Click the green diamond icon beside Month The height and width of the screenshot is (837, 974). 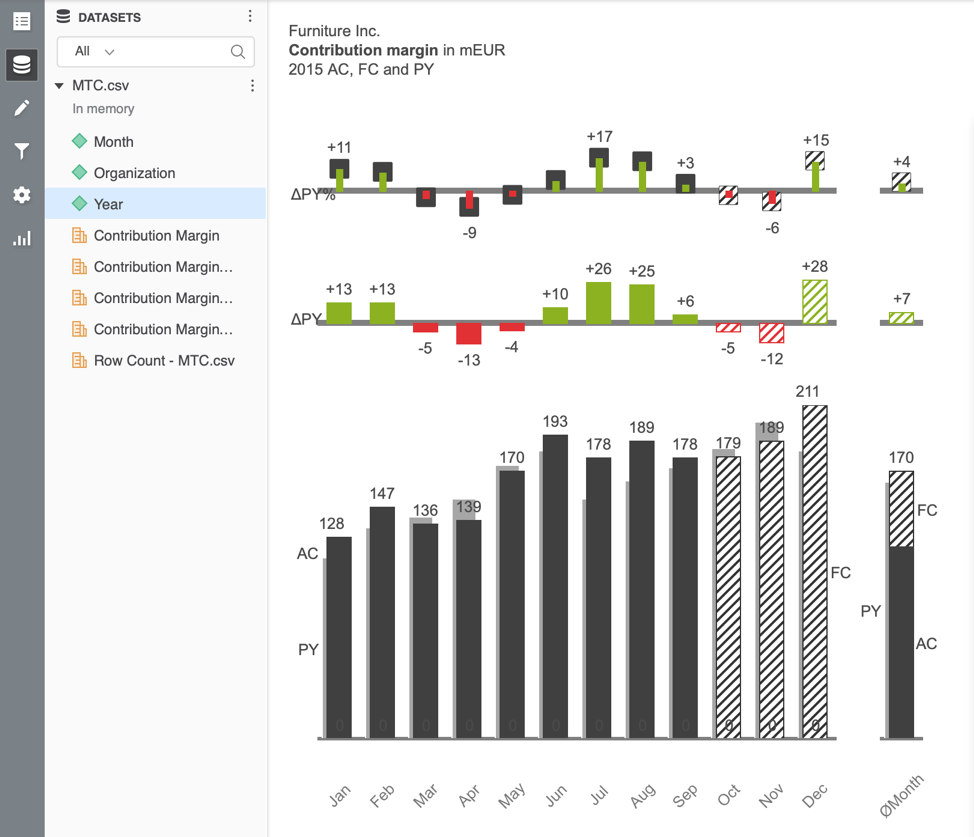pos(79,142)
